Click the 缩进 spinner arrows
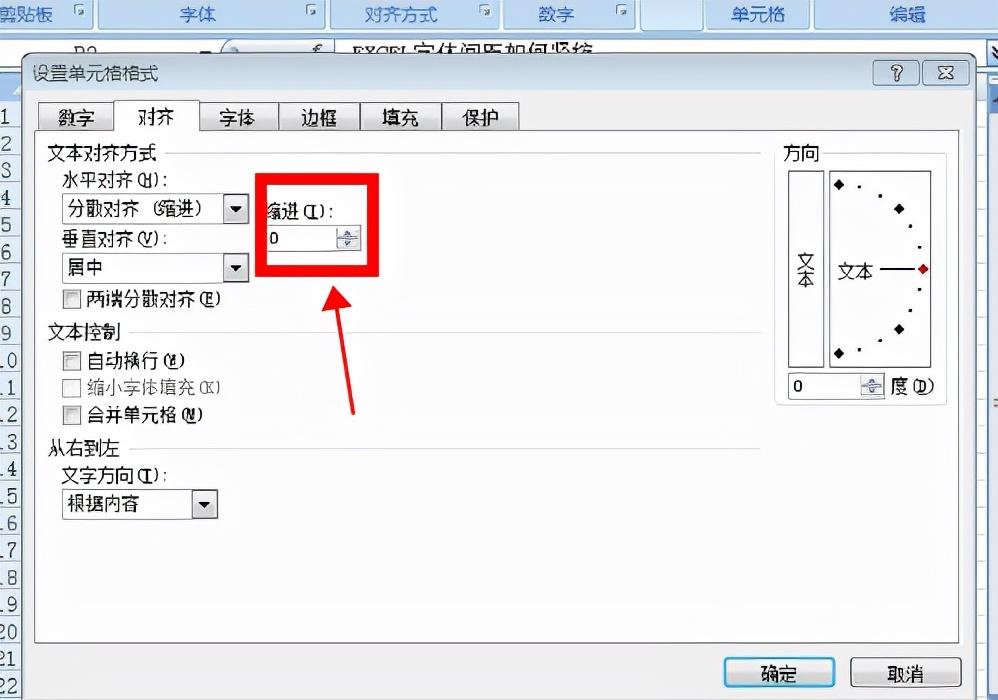Viewport: 998px width, 700px height. pyautogui.click(x=348, y=238)
